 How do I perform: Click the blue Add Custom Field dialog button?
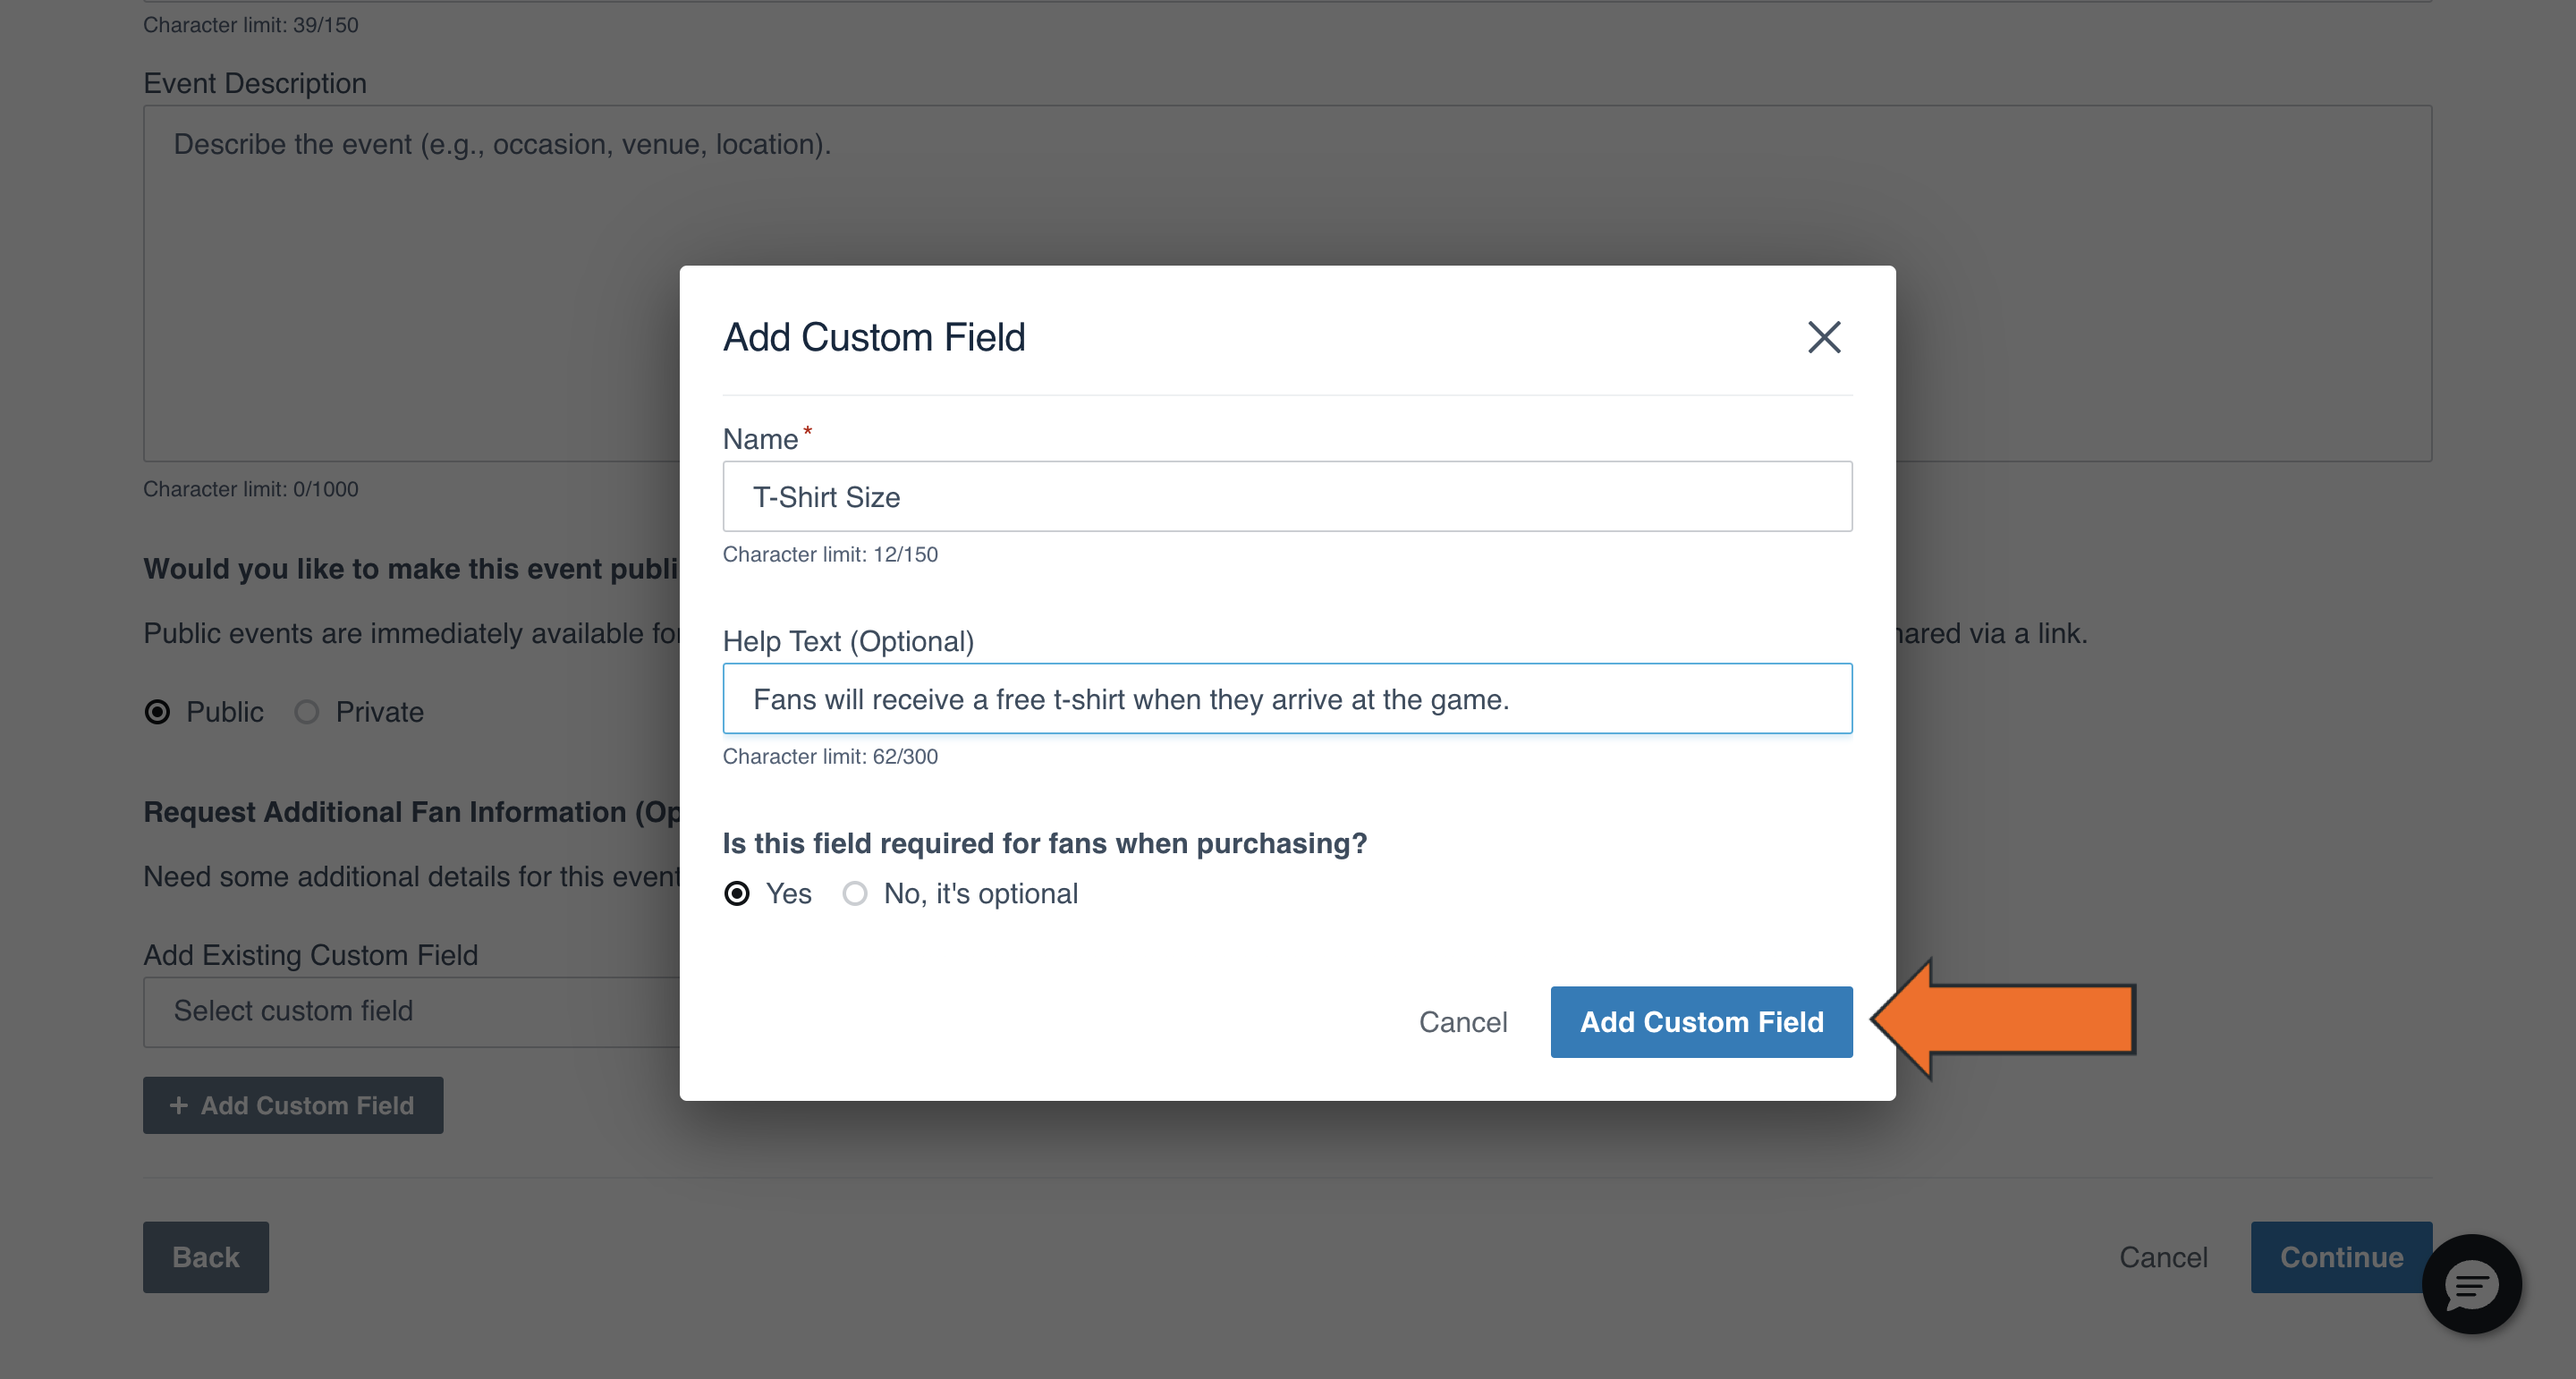tap(1701, 1022)
